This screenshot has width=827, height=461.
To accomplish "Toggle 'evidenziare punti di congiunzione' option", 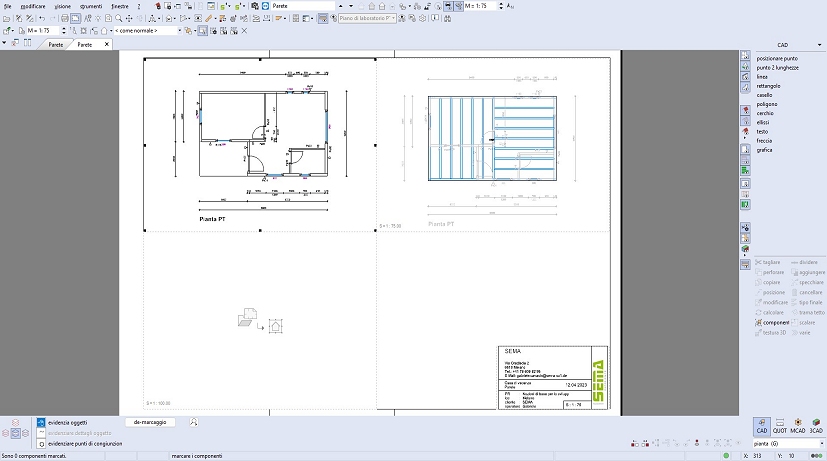I will [x=41, y=443].
